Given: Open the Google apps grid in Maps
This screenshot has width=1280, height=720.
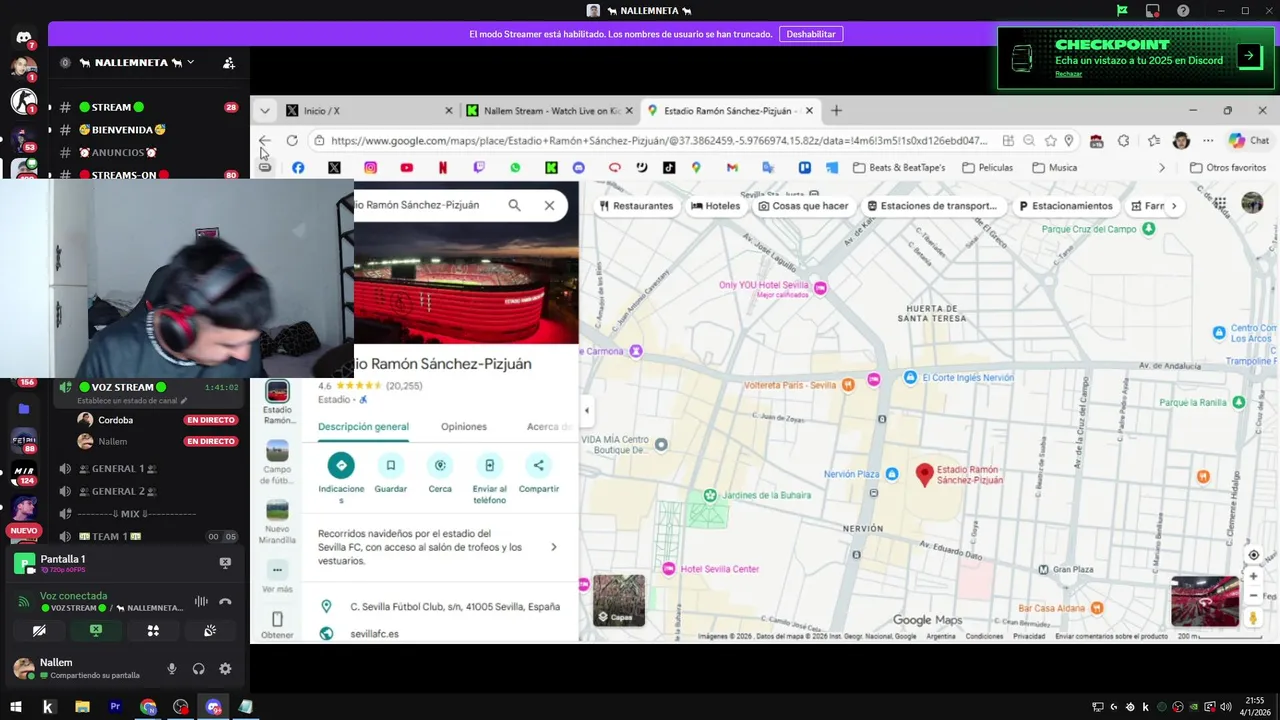Looking at the screenshot, I should (1220, 204).
